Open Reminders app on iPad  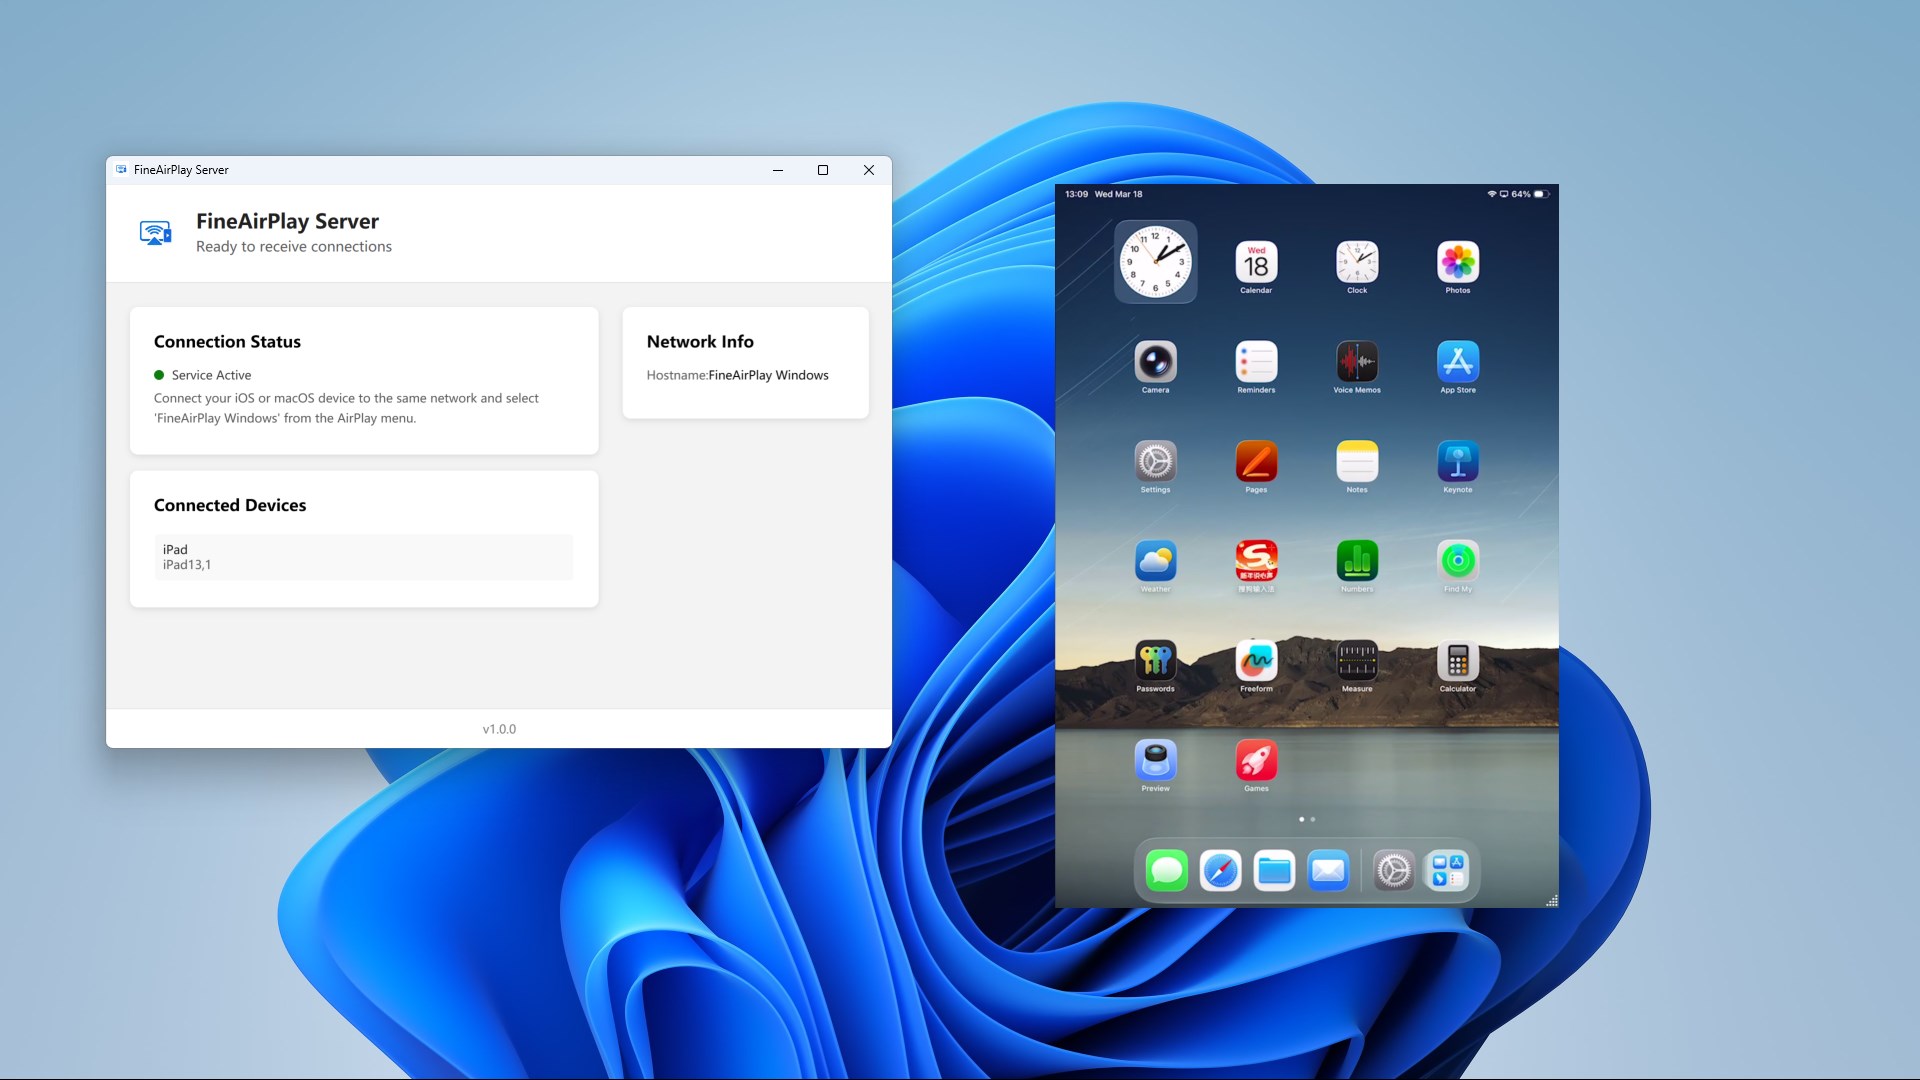1256,362
